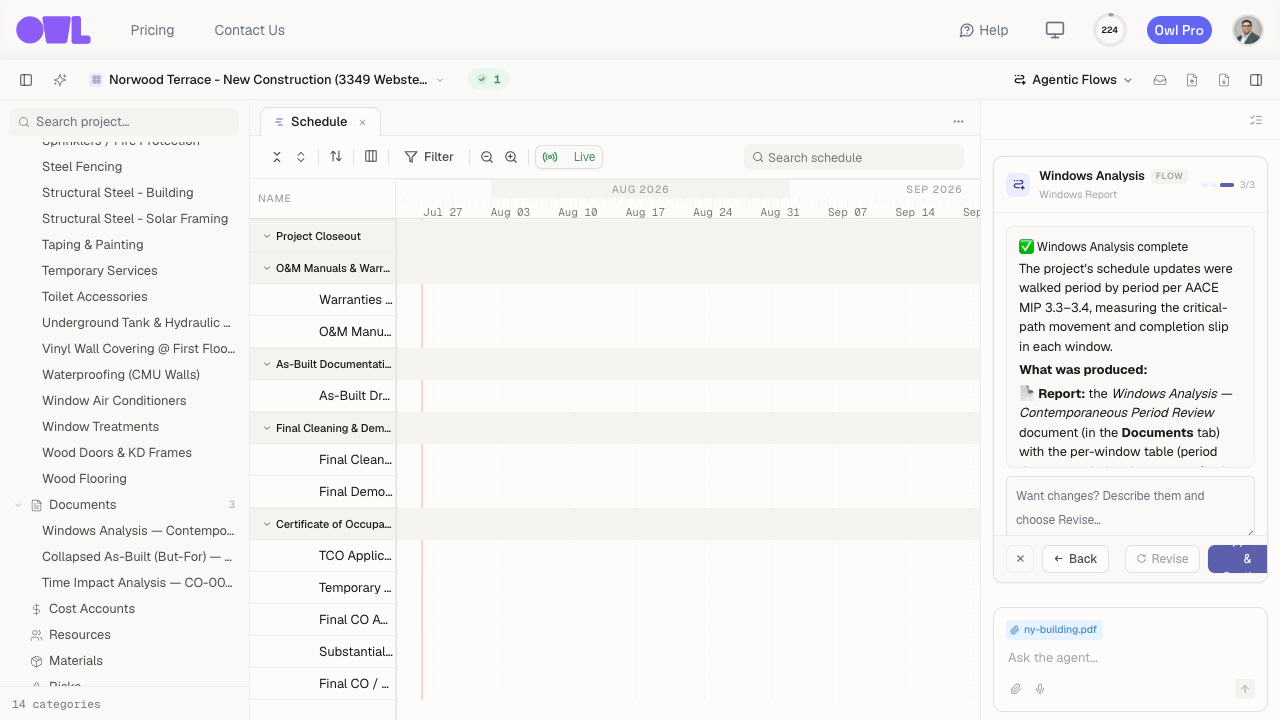Click in the Search schedule field
Viewport: 1280px width, 720px height.
854,157
